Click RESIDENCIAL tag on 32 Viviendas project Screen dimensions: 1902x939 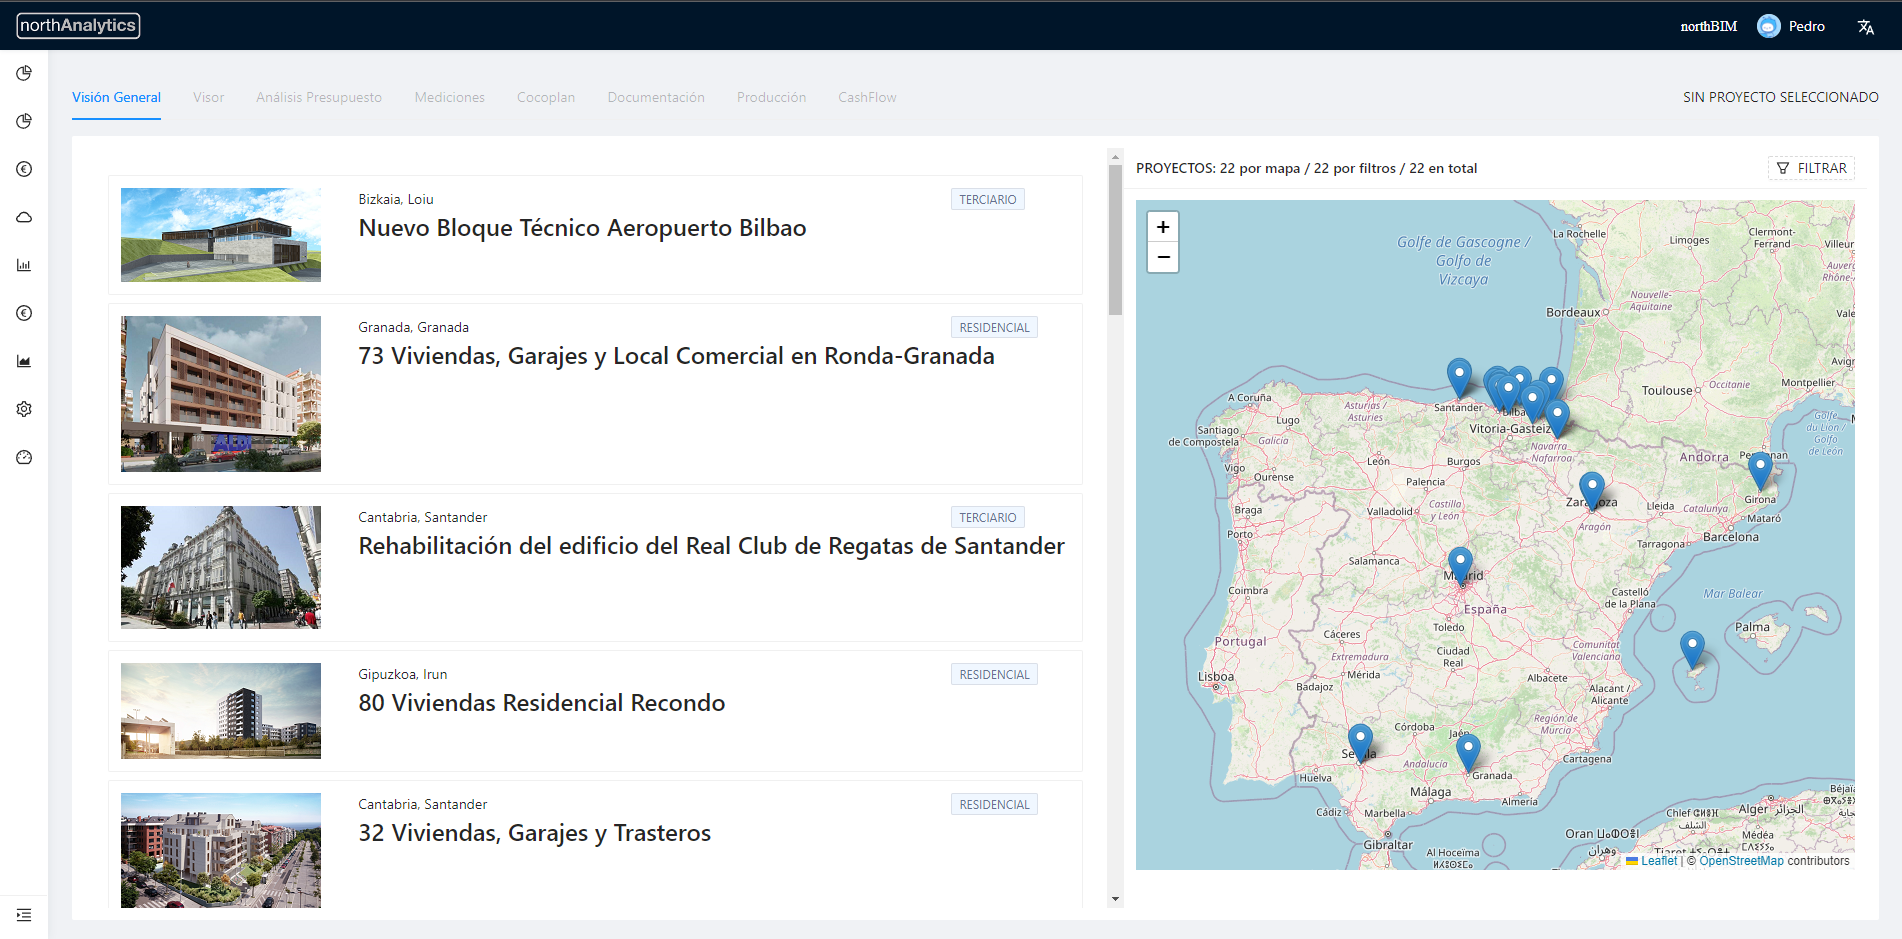pyautogui.click(x=994, y=804)
